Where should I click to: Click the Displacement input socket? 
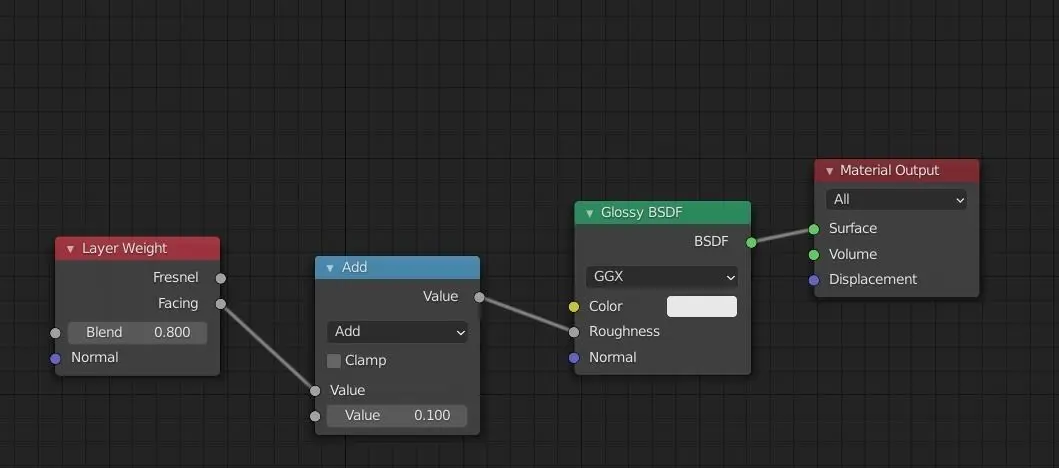(814, 280)
